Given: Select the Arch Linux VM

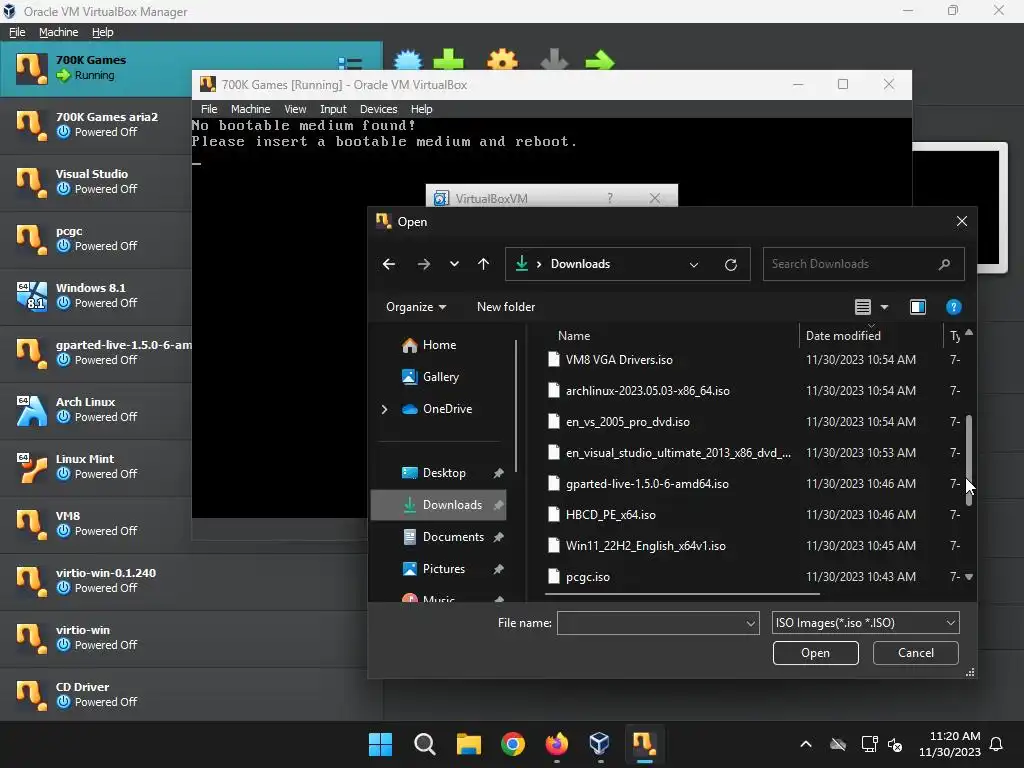Looking at the screenshot, I should pyautogui.click(x=95, y=410).
